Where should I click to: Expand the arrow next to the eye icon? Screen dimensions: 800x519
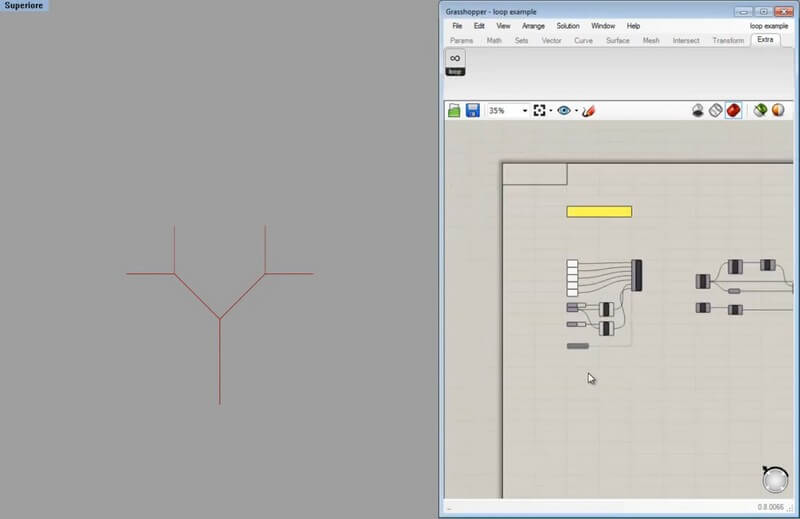pyautogui.click(x=576, y=111)
